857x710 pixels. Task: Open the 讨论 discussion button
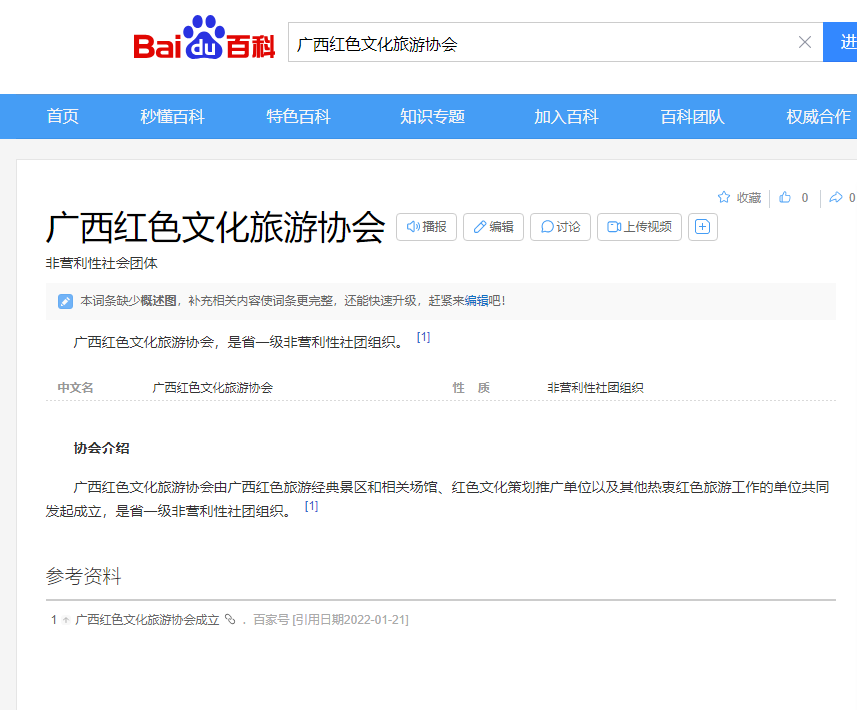pos(560,227)
